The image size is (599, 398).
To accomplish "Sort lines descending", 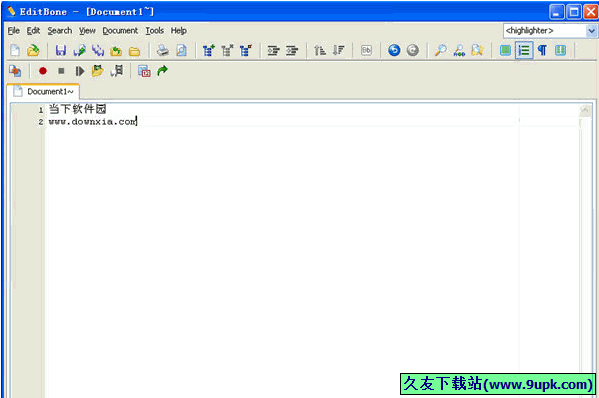I will pyautogui.click(x=338, y=50).
